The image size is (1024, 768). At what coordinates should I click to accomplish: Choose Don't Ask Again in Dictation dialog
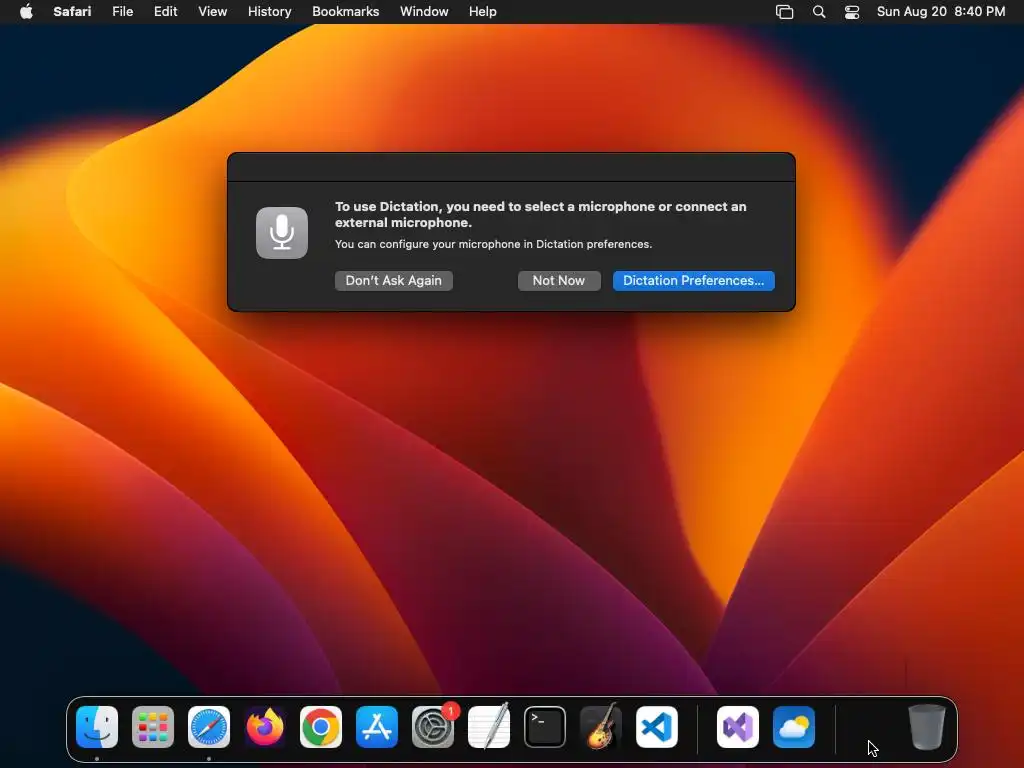pyautogui.click(x=394, y=281)
